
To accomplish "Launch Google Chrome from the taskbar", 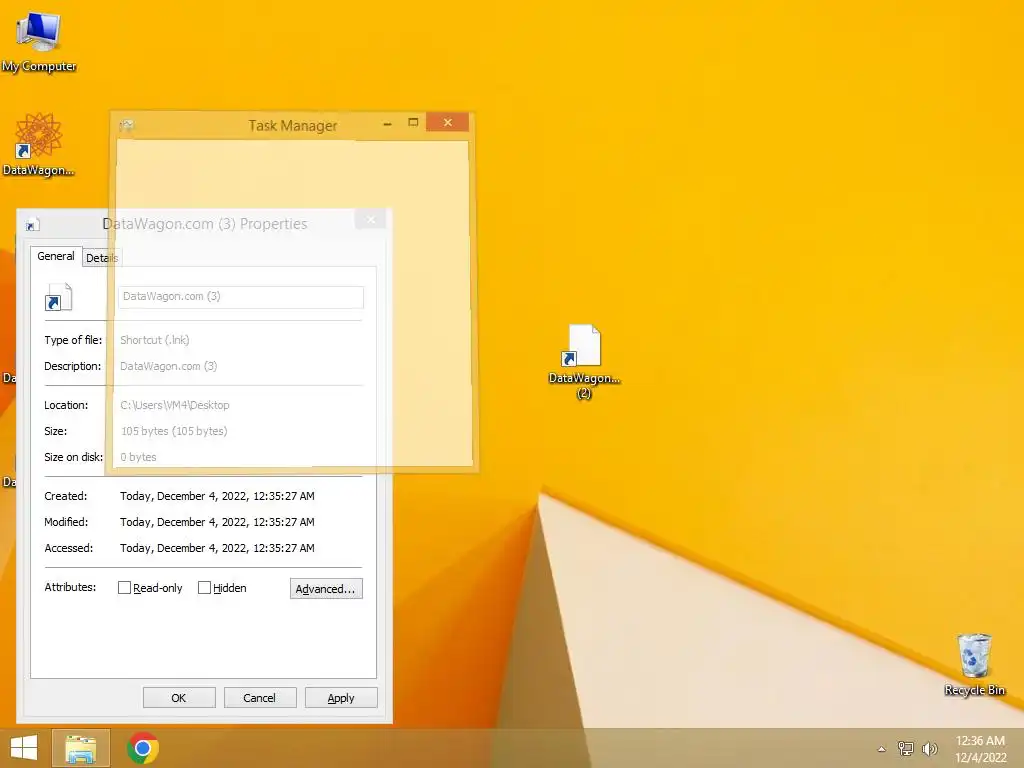I will pos(143,748).
